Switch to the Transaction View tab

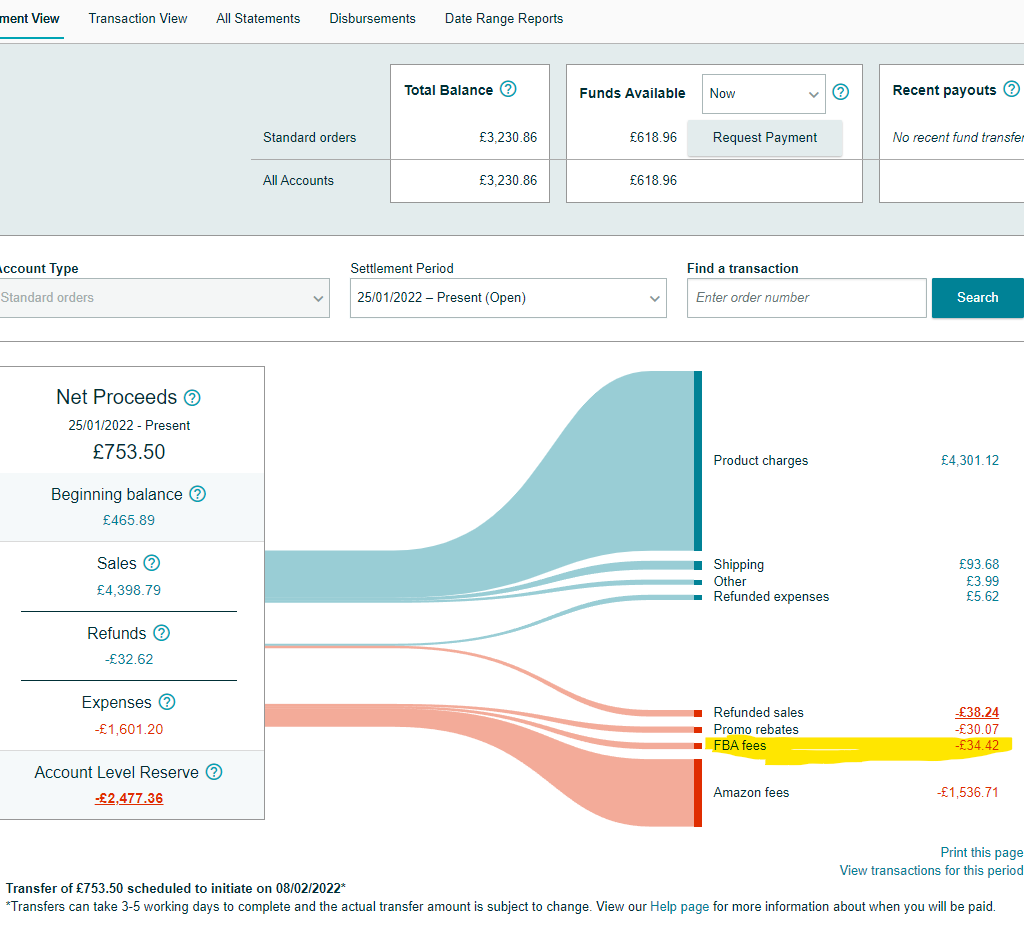138,19
